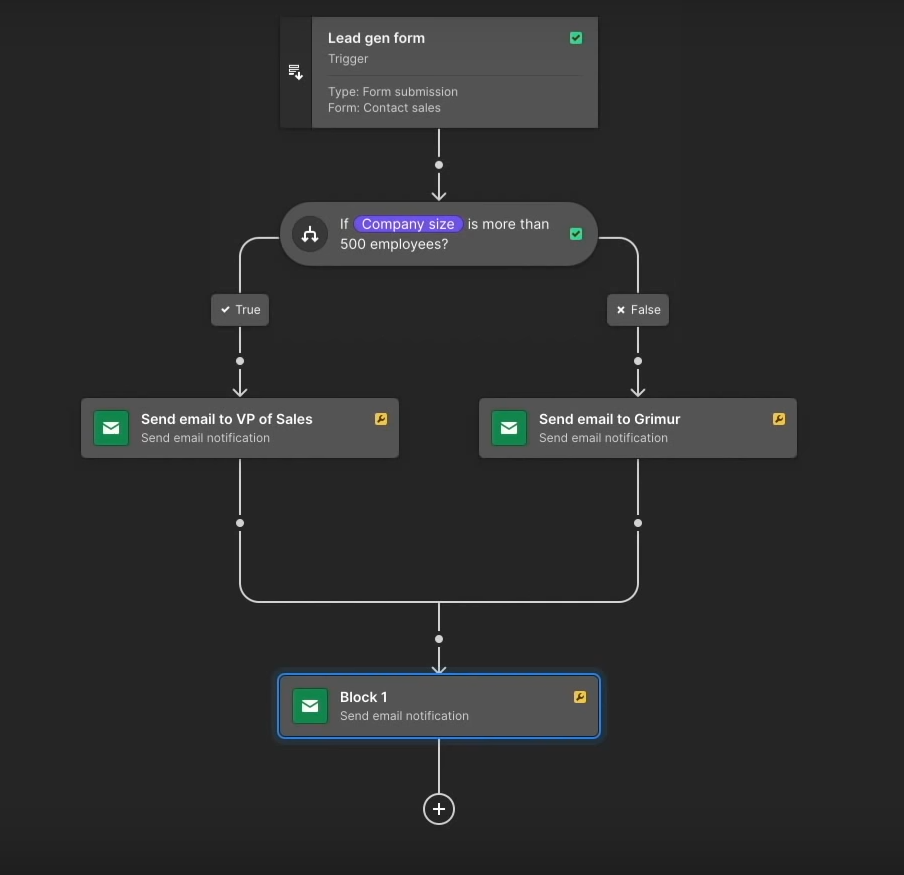This screenshot has height=875, width=904.
Task: Click the connector dot under the False label
Action: pos(638,361)
